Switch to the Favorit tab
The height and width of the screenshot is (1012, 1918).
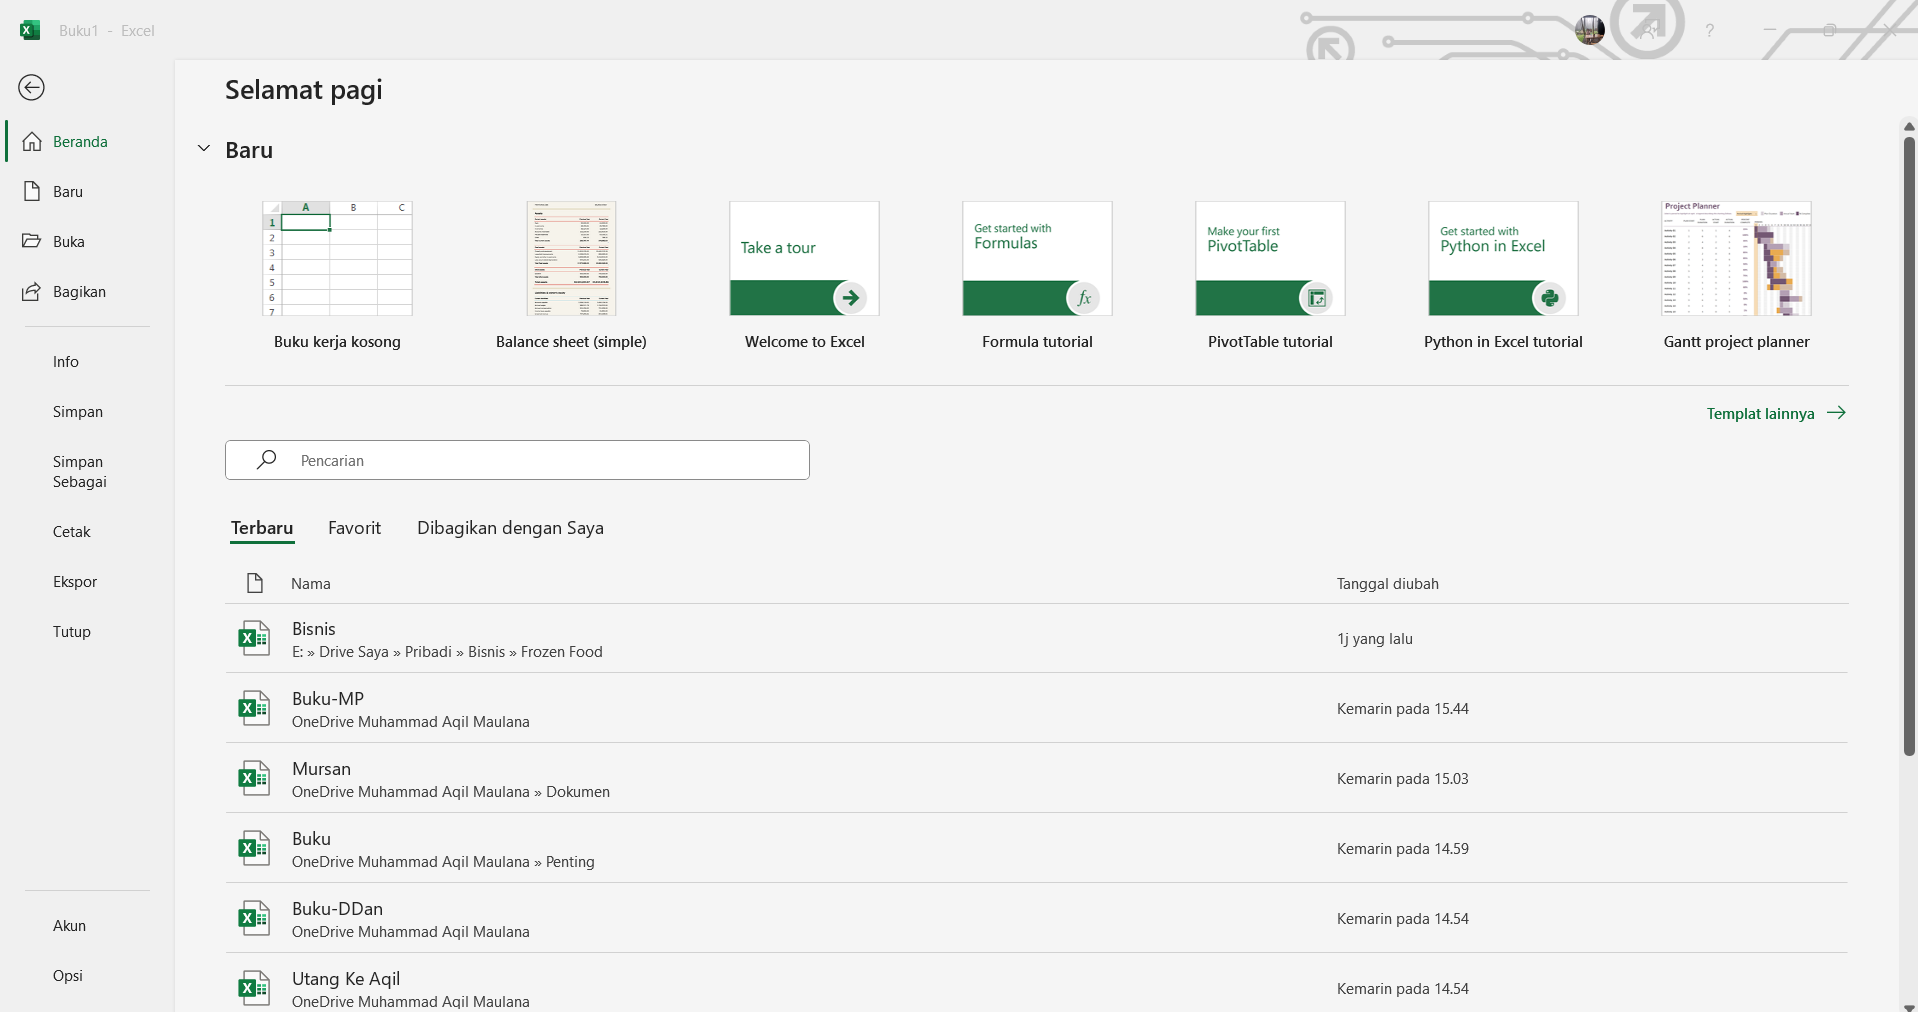[x=354, y=528]
